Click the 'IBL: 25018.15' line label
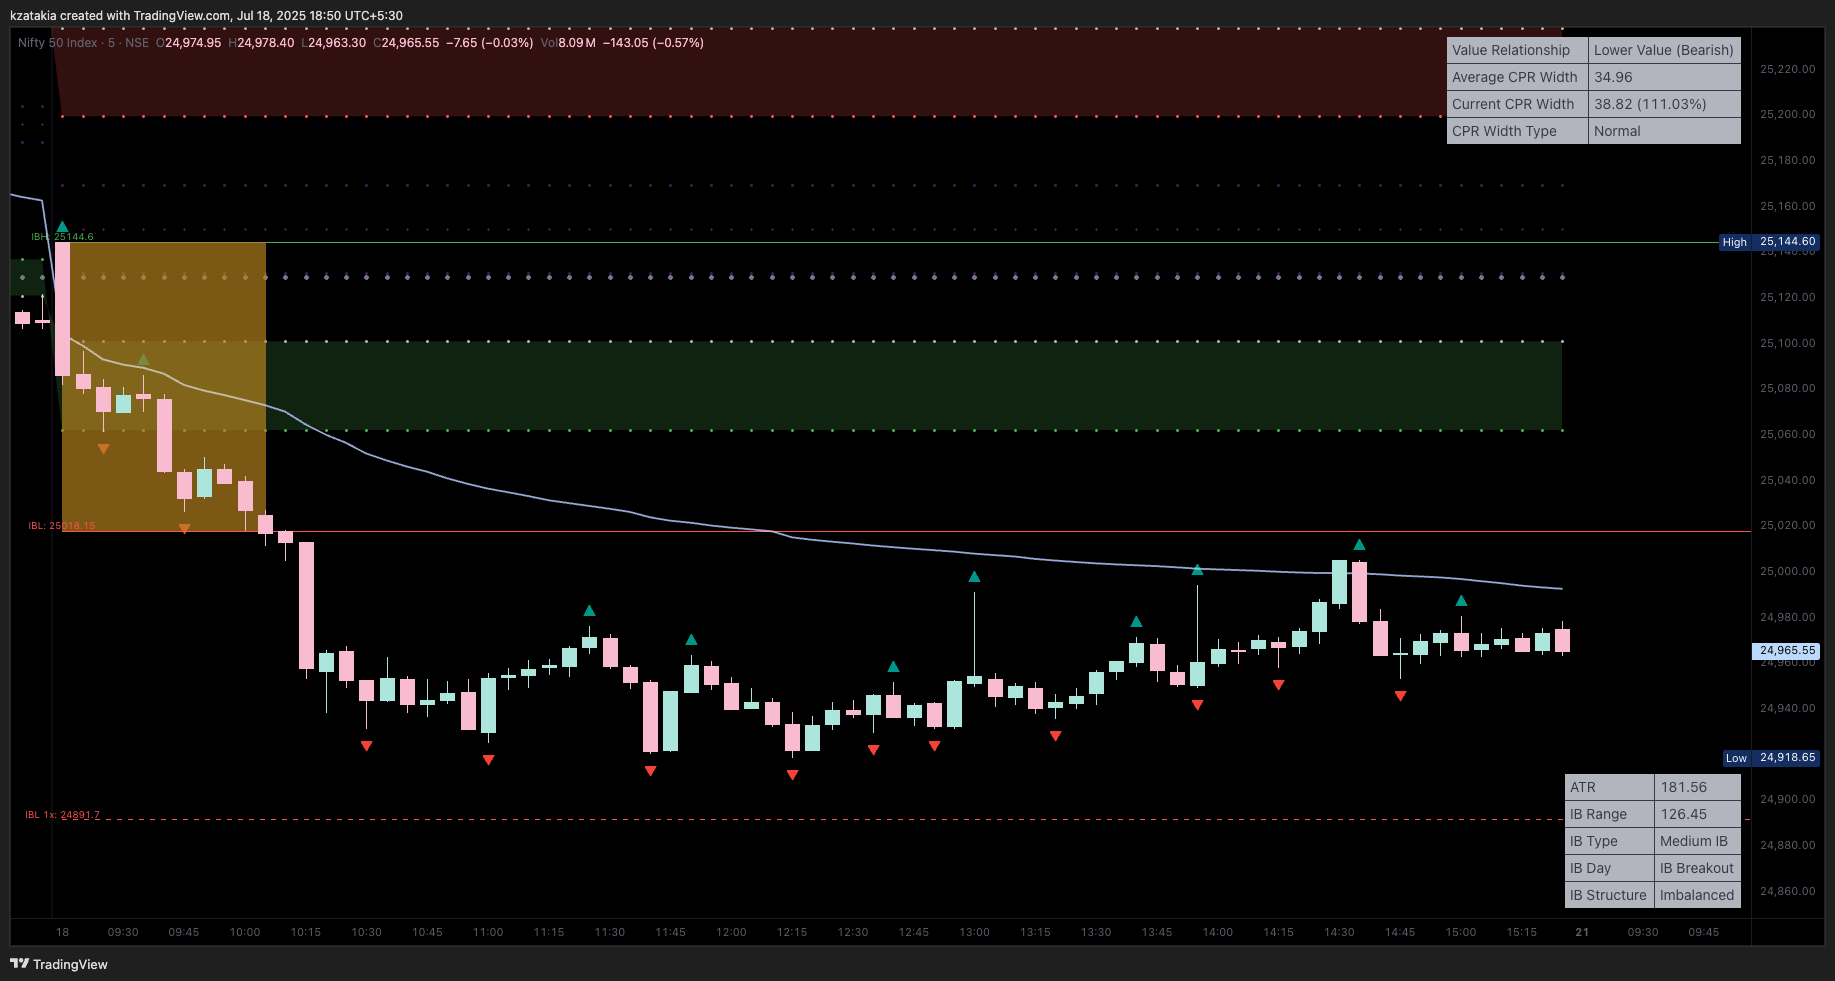Image resolution: width=1835 pixels, height=981 pixels. 61,526
